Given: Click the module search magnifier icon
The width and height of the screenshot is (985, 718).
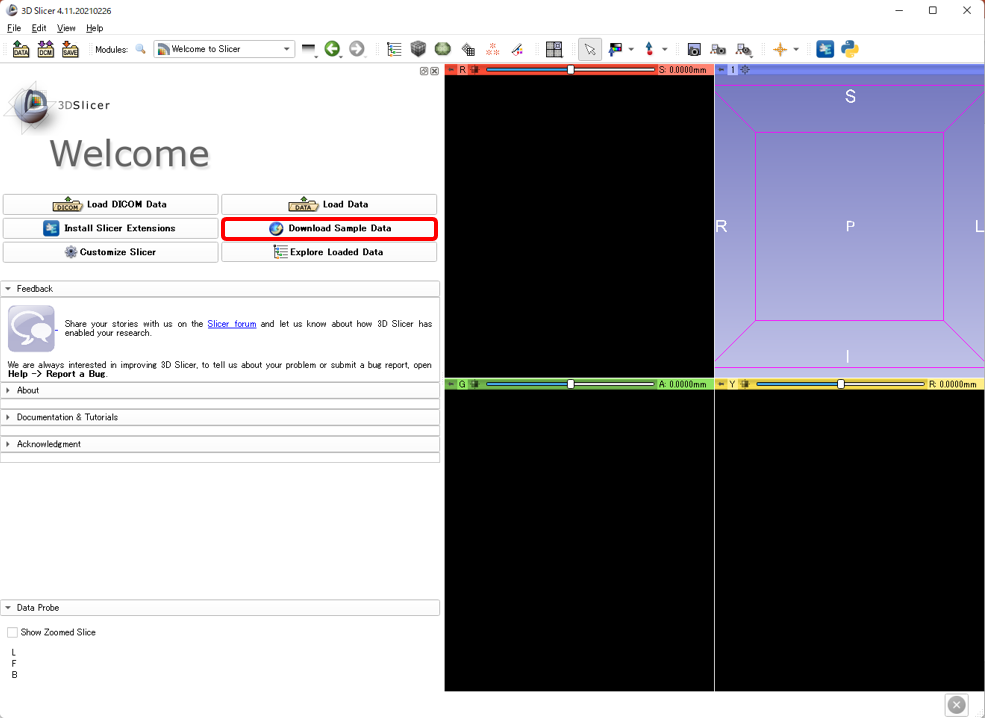Looking at the screenshot, I should [x=140, y=49].
